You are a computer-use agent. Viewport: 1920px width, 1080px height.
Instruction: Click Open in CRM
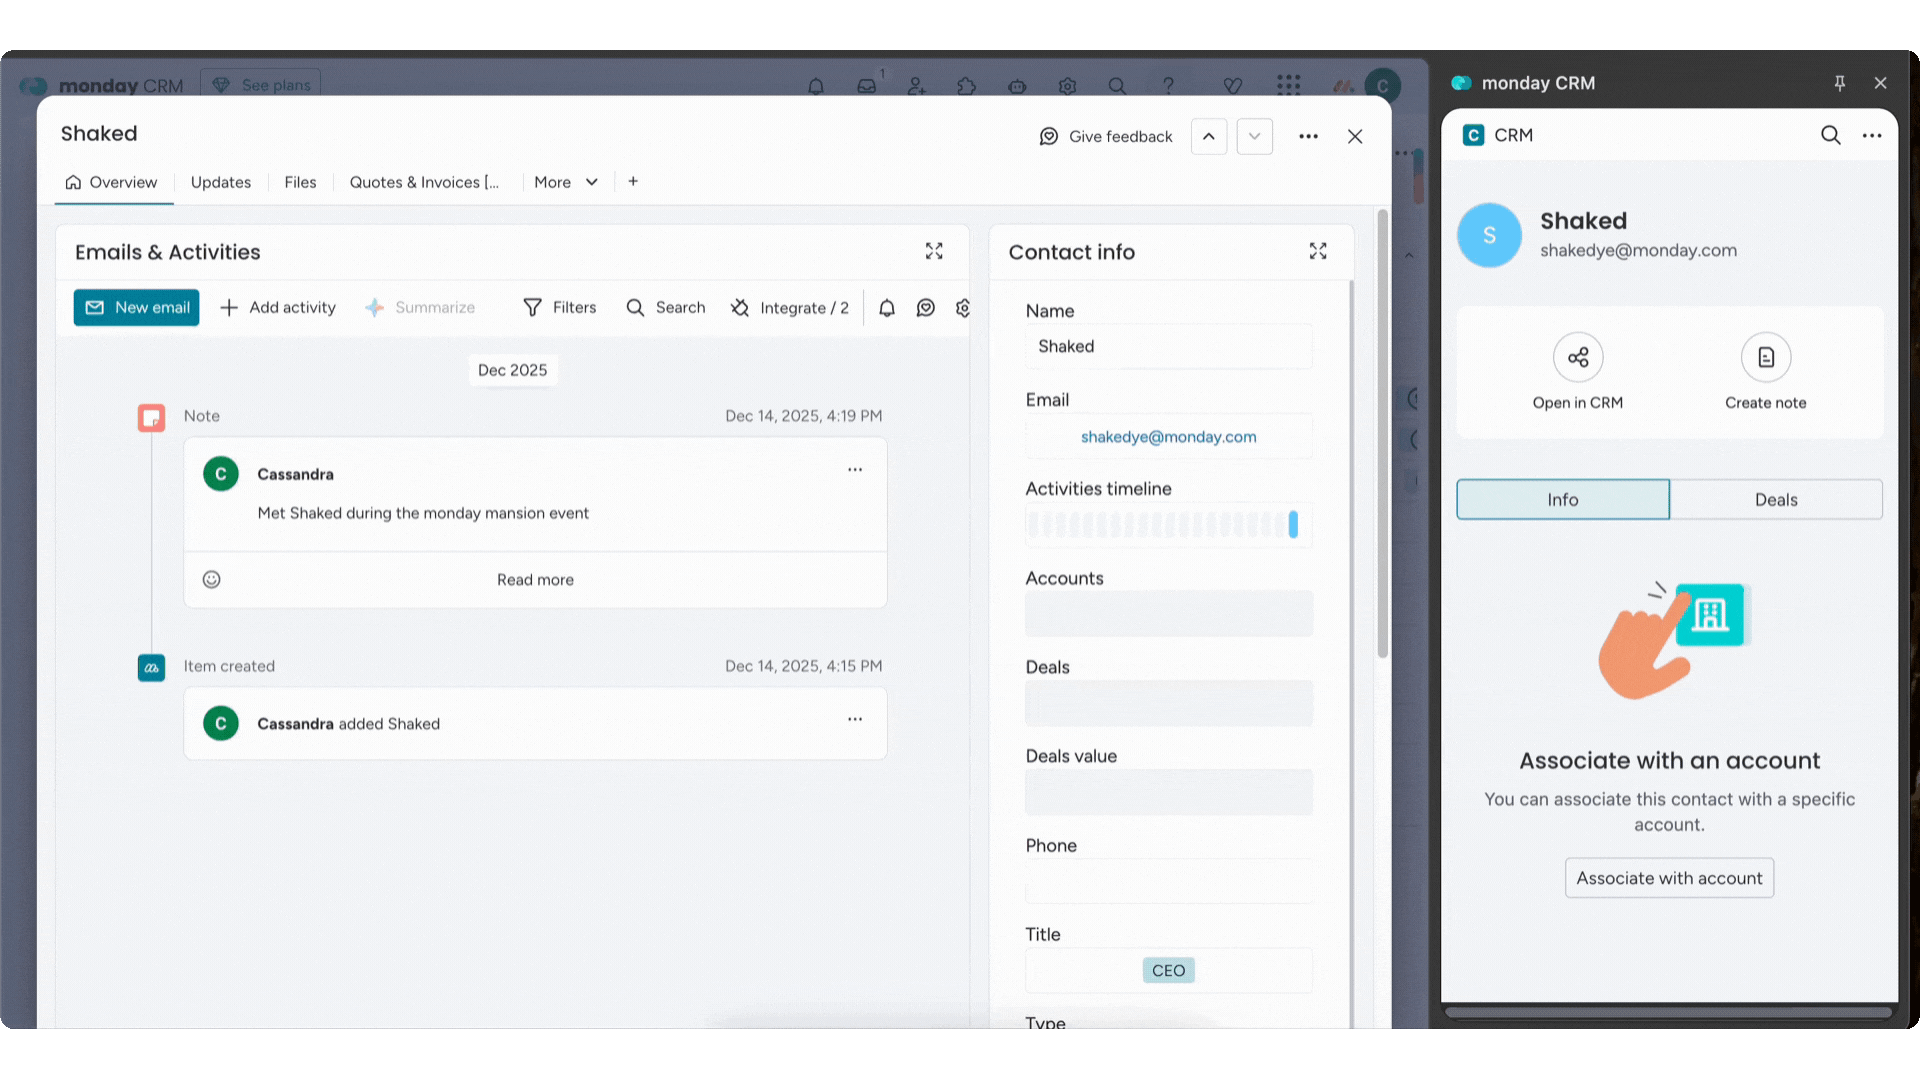1578,372
